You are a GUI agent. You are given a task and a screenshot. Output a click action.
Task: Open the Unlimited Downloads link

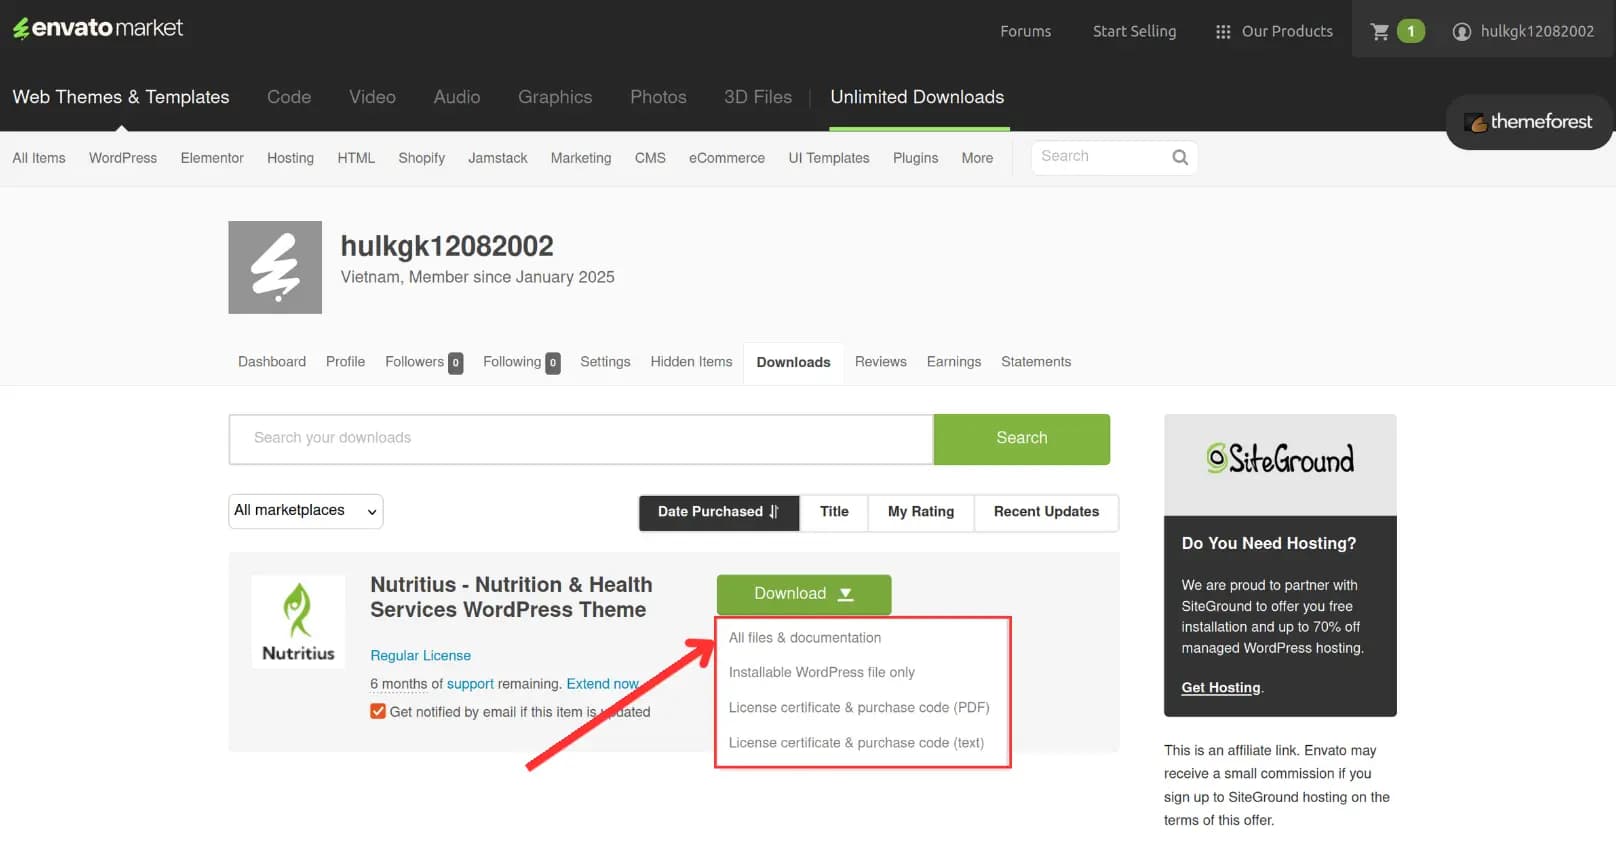pos(917,97)
